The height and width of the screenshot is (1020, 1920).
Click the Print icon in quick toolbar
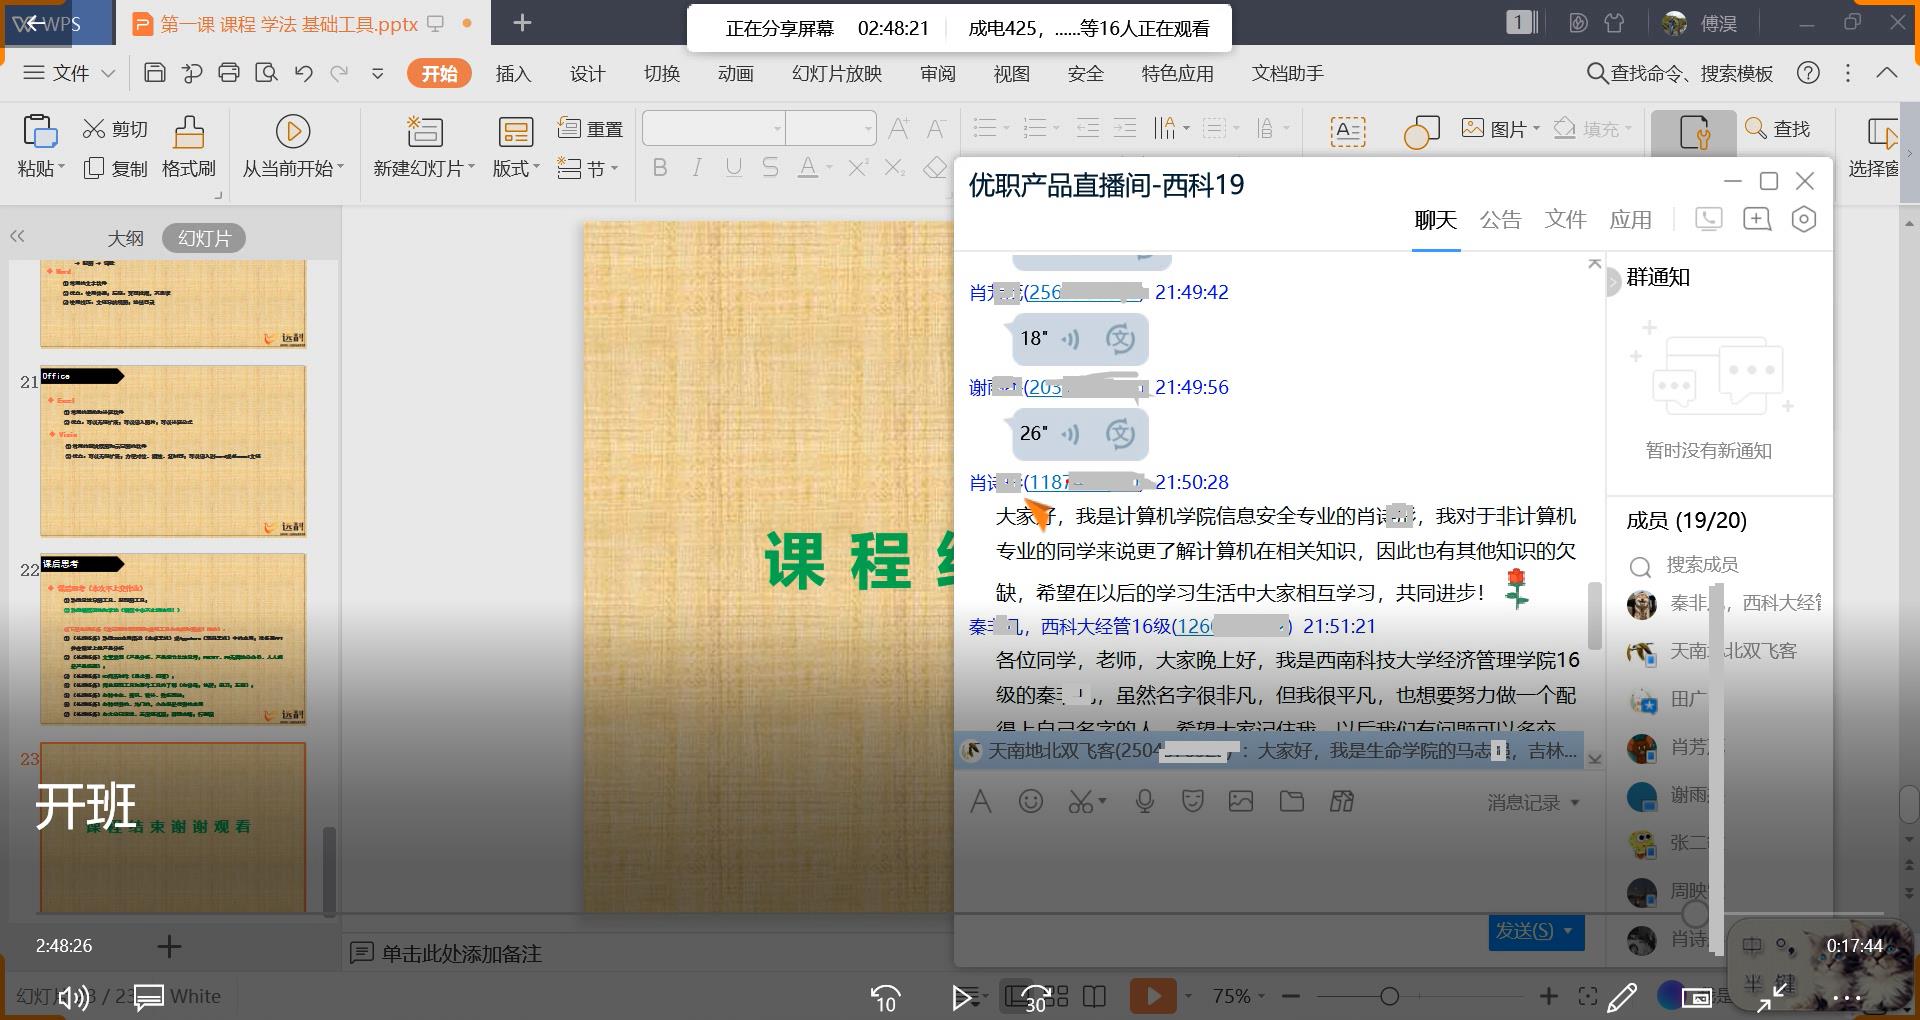pyautogui.click(x=229, y=73)
